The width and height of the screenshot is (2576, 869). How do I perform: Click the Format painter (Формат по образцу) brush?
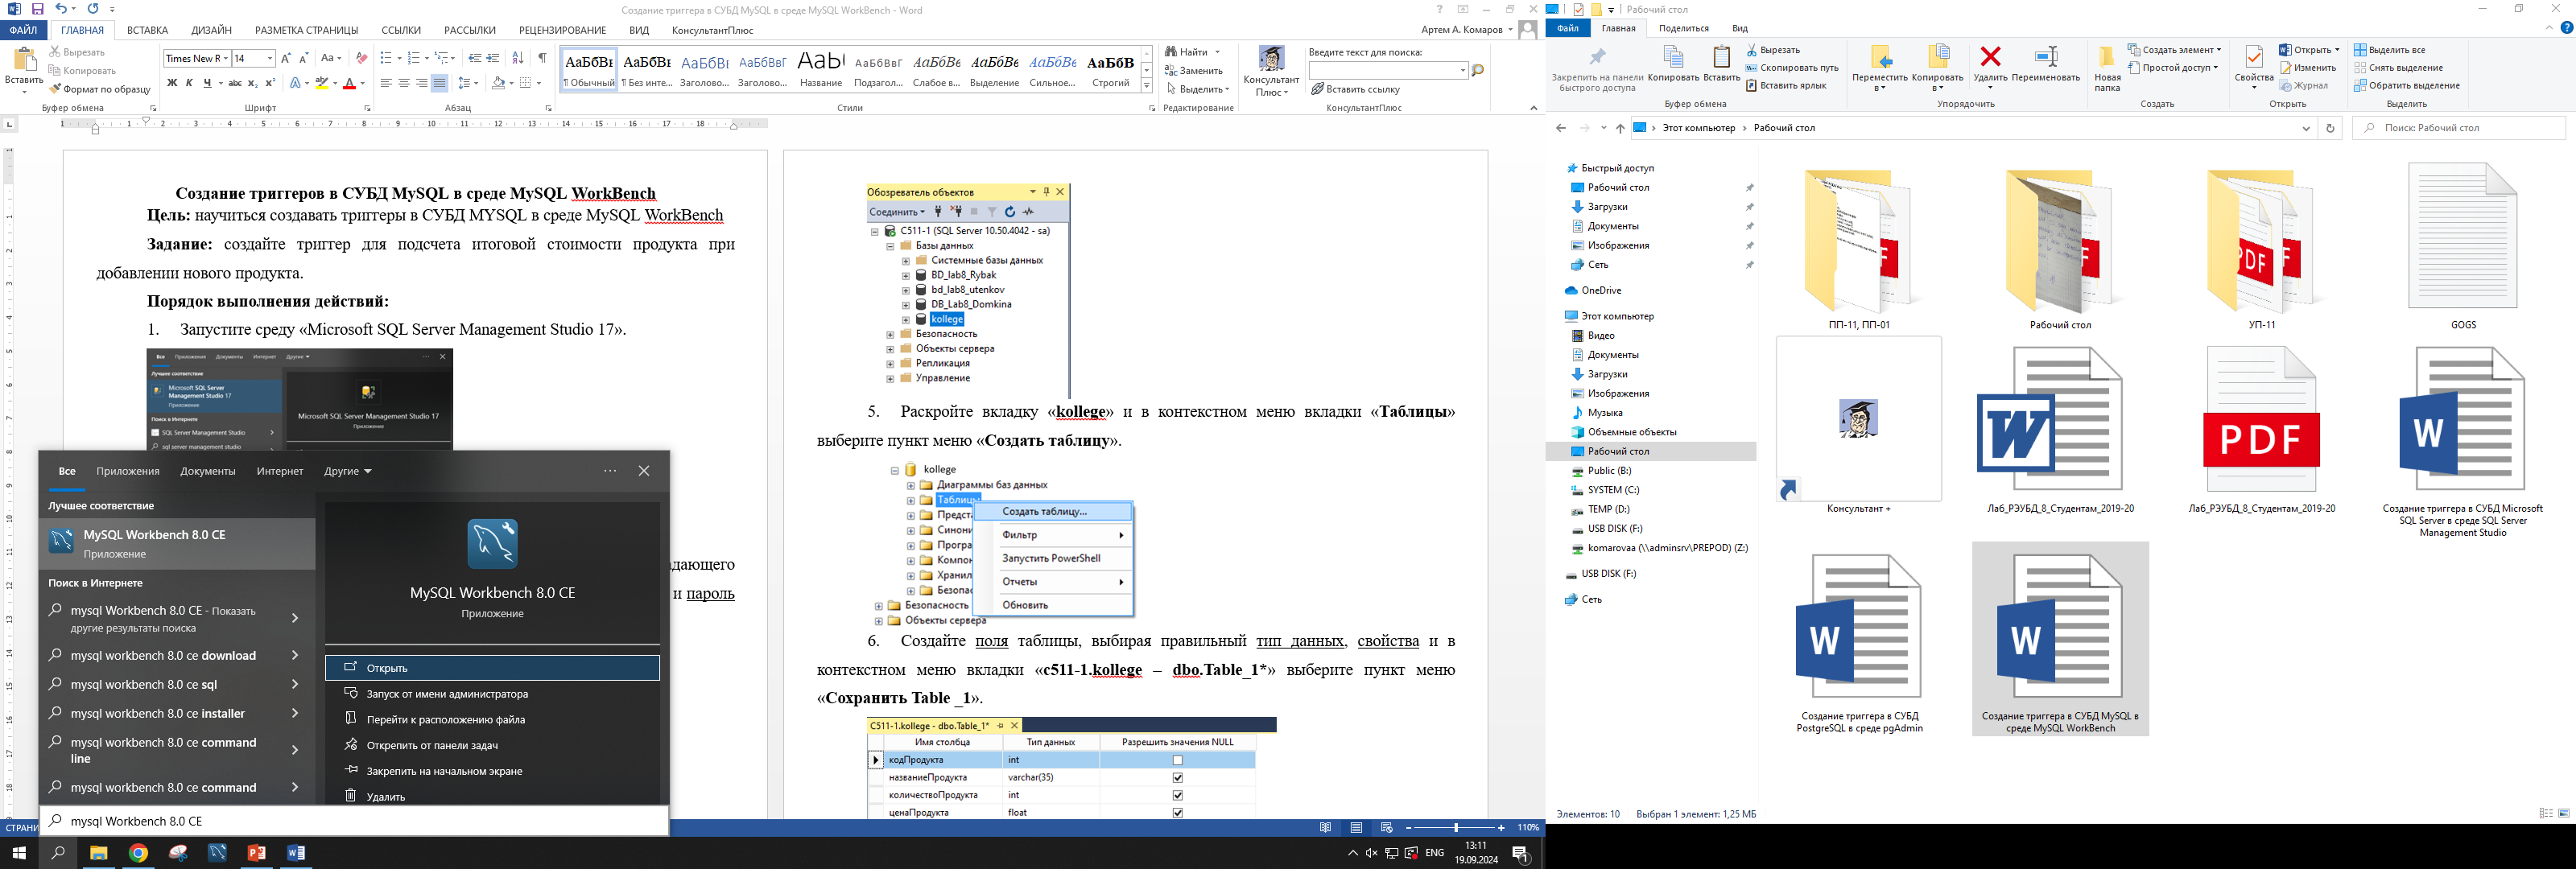click(55, 89)
